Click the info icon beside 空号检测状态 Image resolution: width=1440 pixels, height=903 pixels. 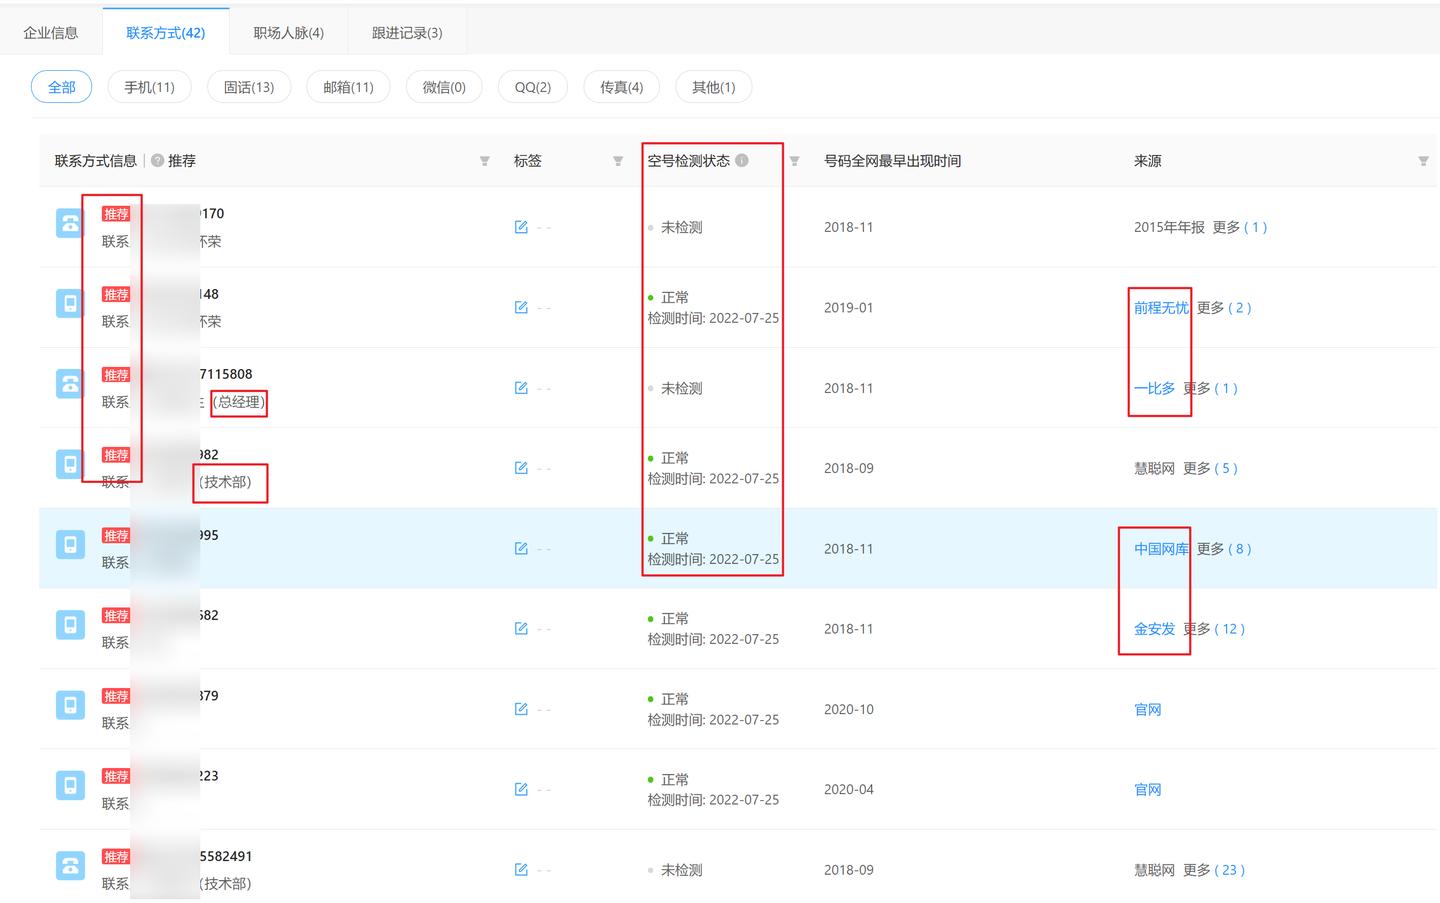[x=742, y=160]
